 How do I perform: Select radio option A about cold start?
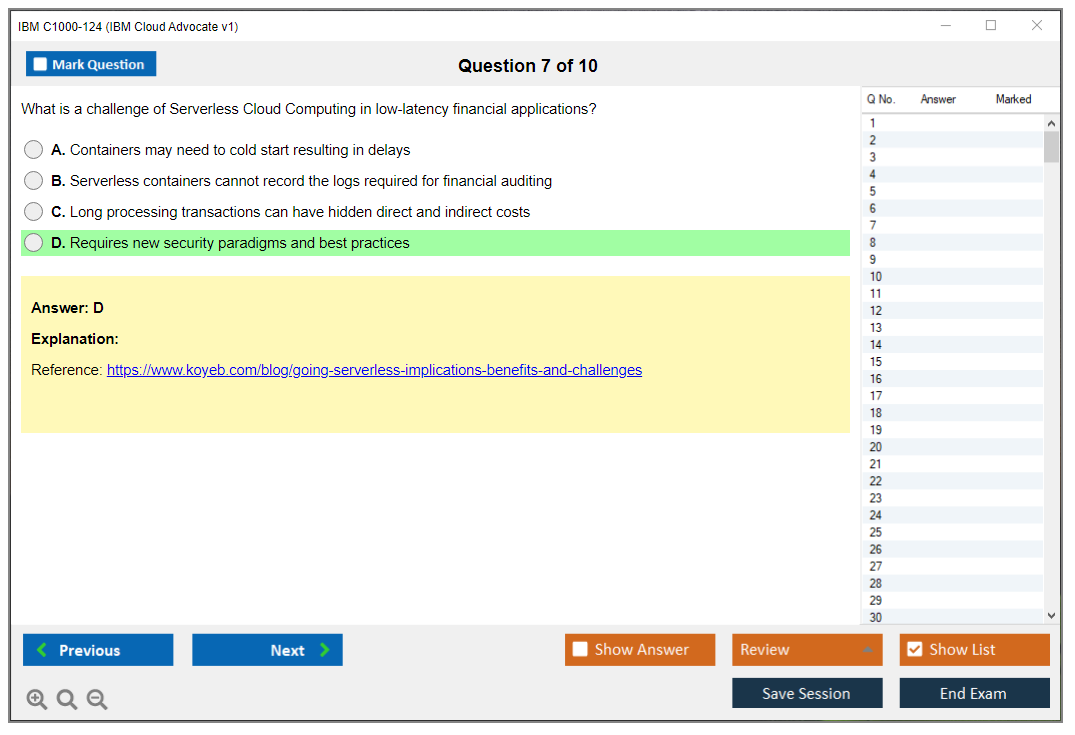34,150
